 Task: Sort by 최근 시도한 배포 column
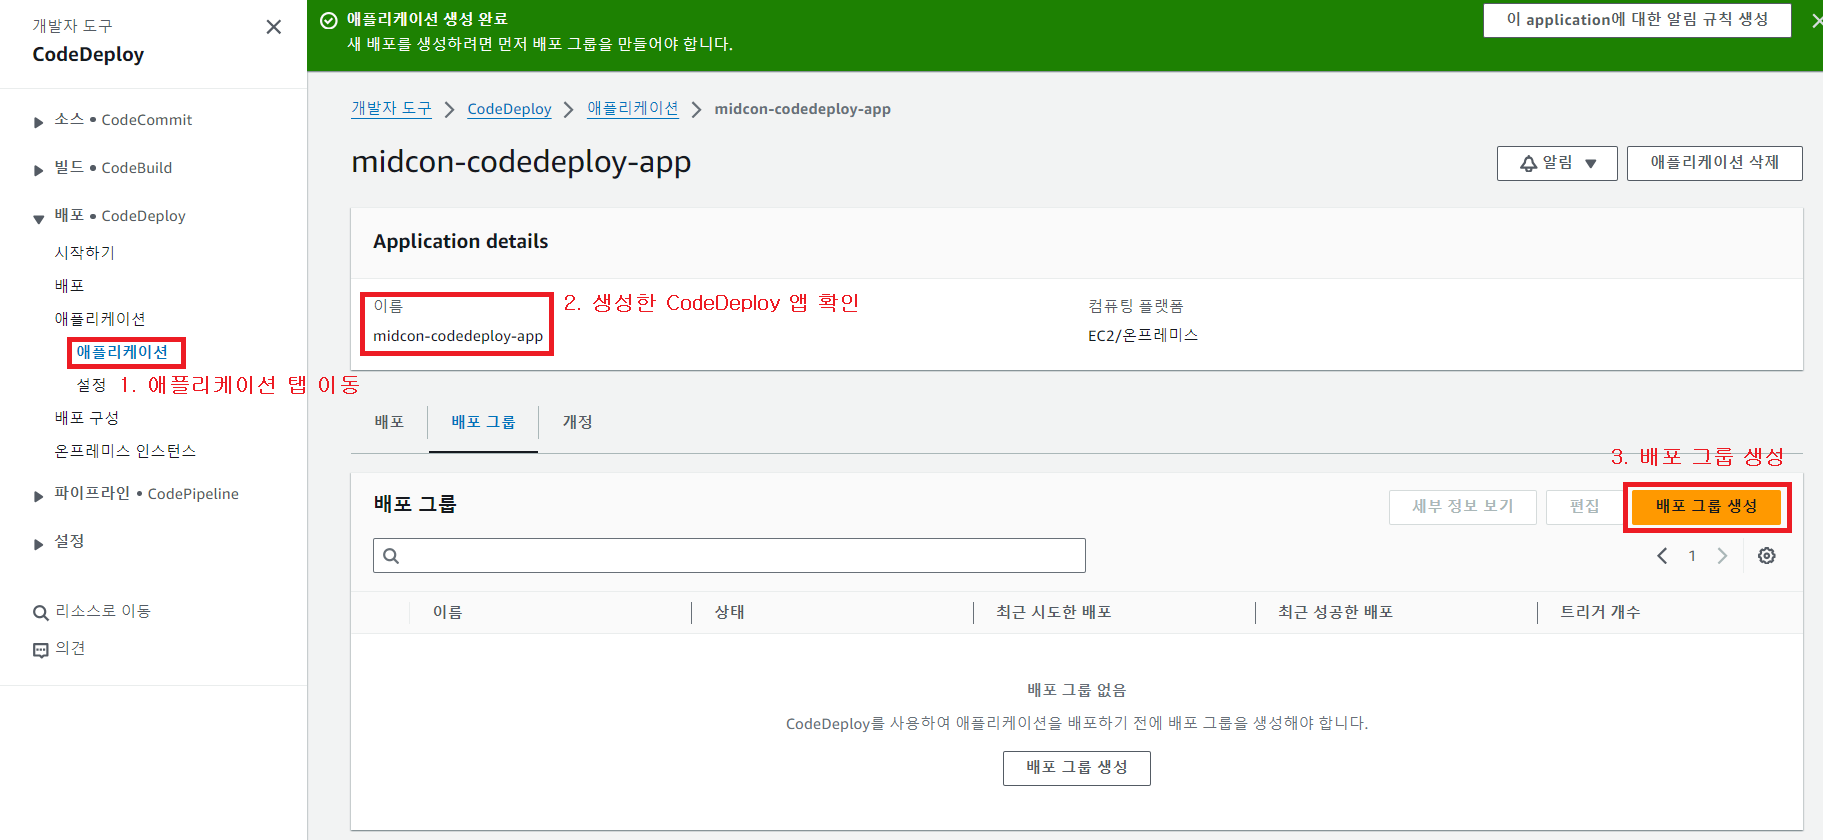[1053, 613]
